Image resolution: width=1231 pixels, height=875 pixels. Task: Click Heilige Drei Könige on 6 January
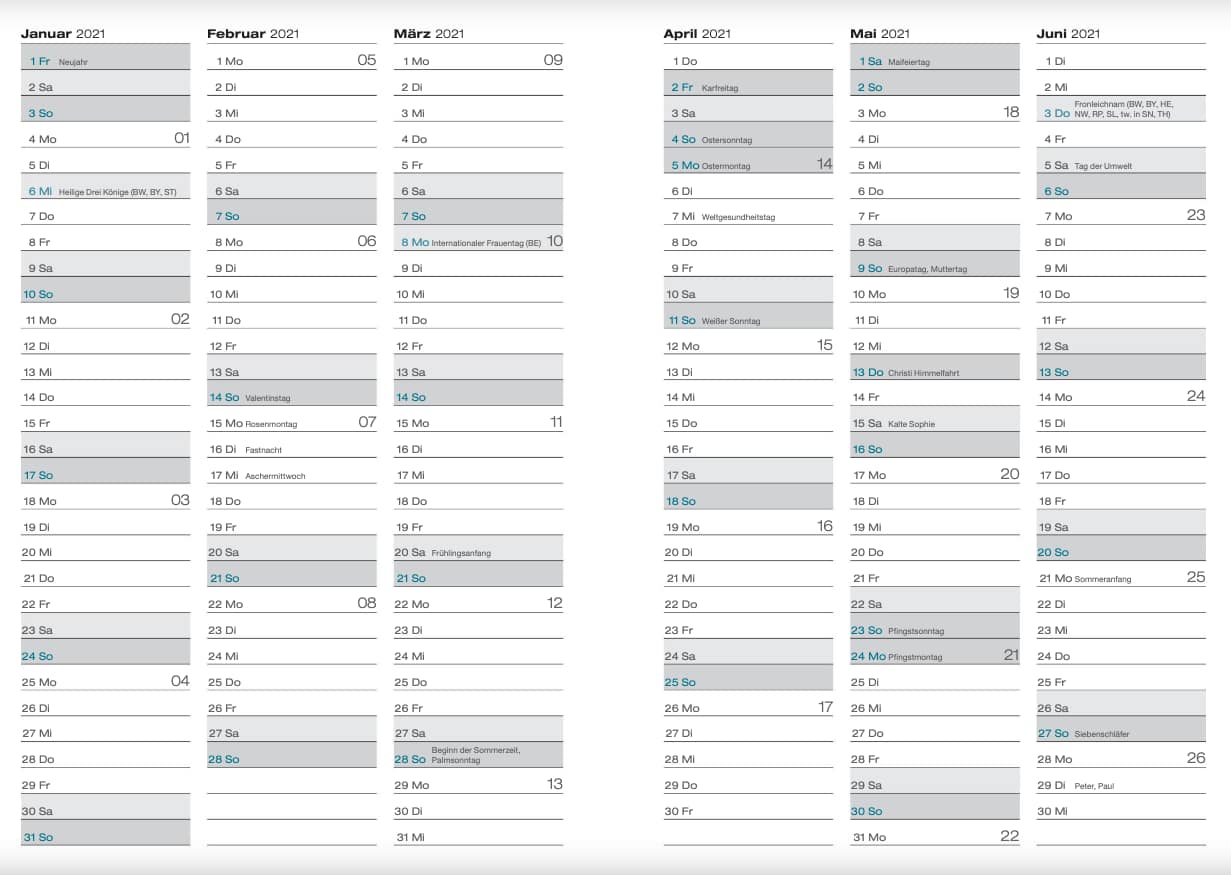(117, 192)
